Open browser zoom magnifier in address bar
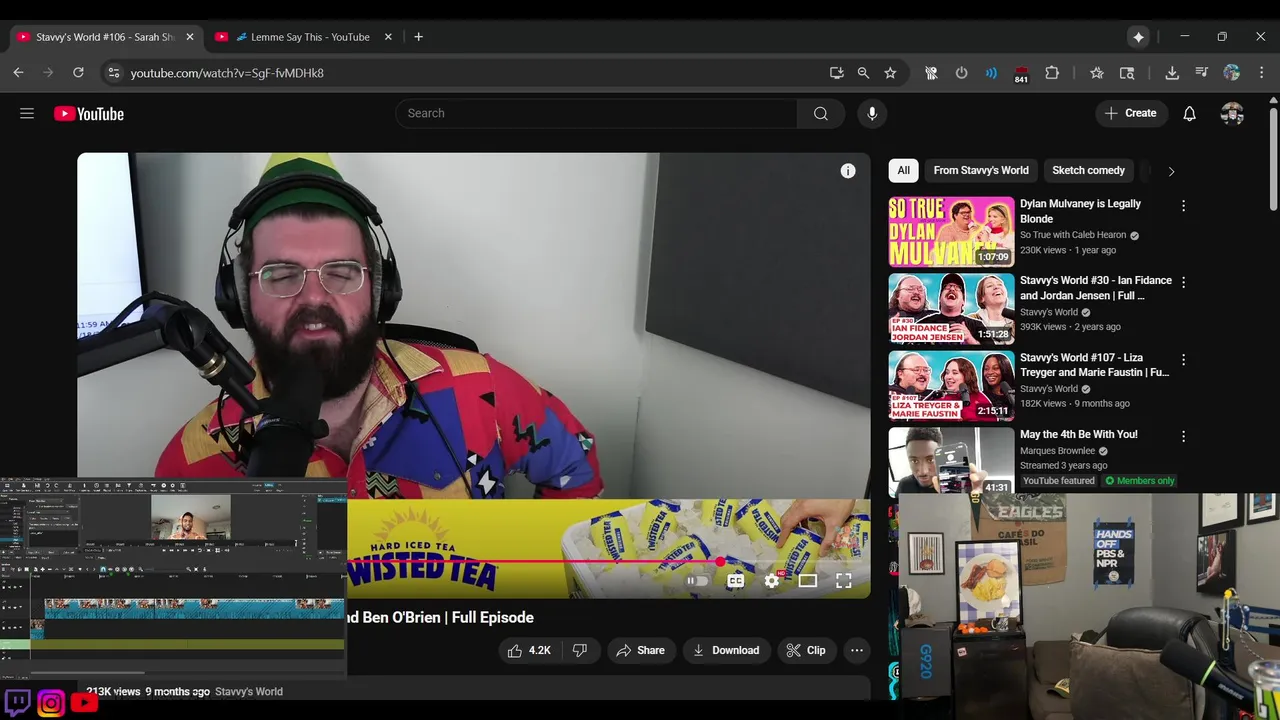 coord(863,73)
